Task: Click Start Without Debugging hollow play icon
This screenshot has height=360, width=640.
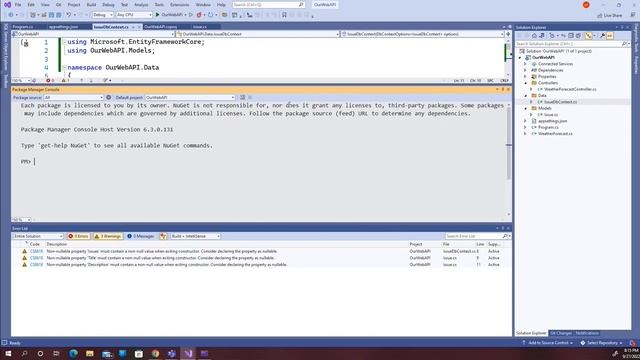Action: point(191,15)
